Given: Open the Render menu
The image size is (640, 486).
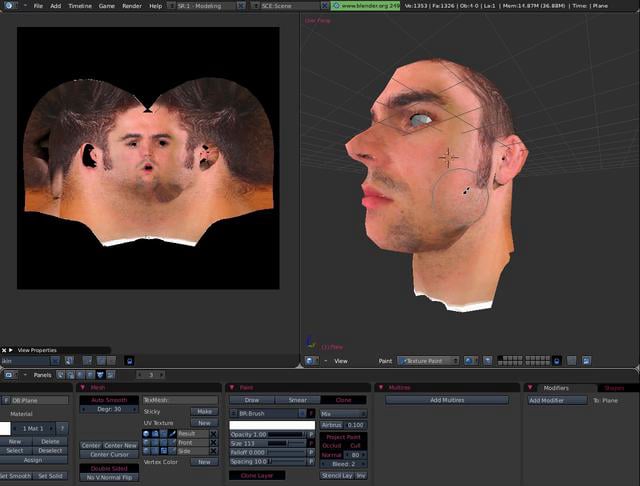Looking at the screenshot, I should (132, 6).
